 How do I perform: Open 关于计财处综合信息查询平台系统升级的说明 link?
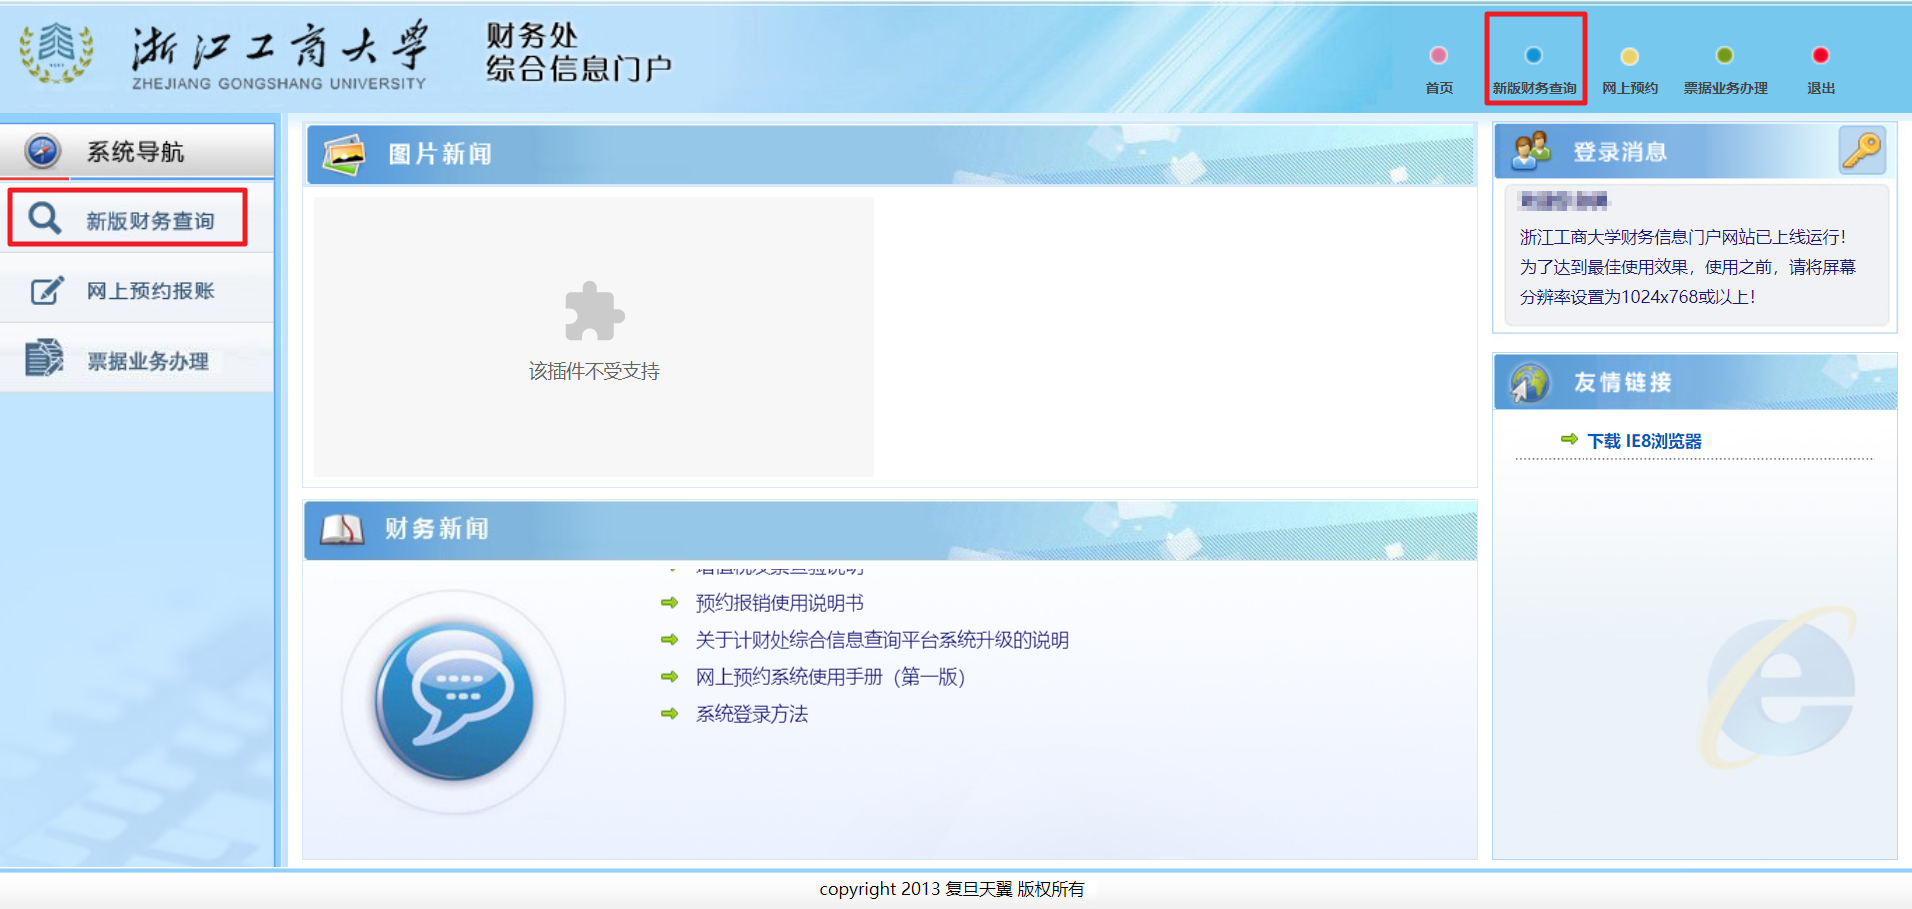[882, 640]
